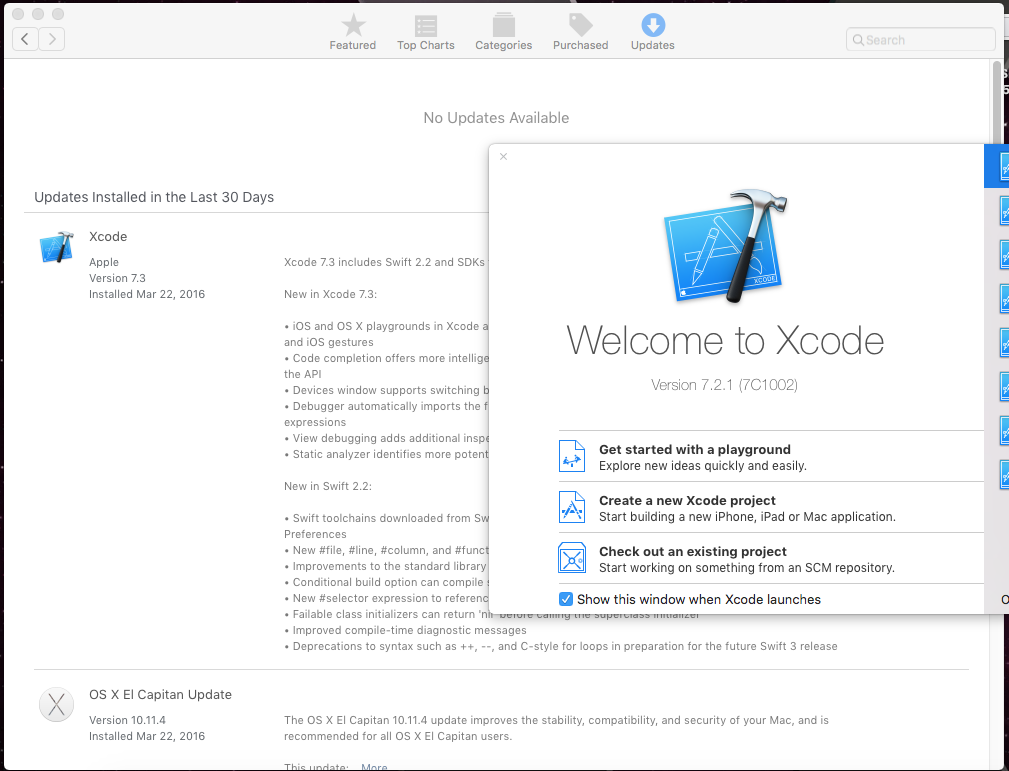1009x771 pixels.
Task: Go back with the App Store back arrow
Action: (25, 39)
